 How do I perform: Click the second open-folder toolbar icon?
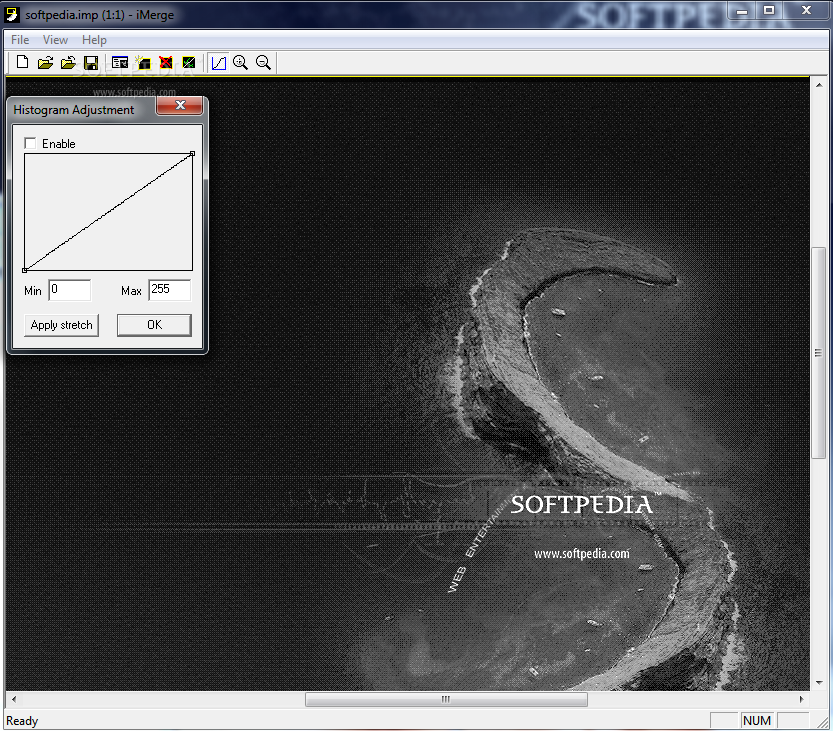pos(68,63)
